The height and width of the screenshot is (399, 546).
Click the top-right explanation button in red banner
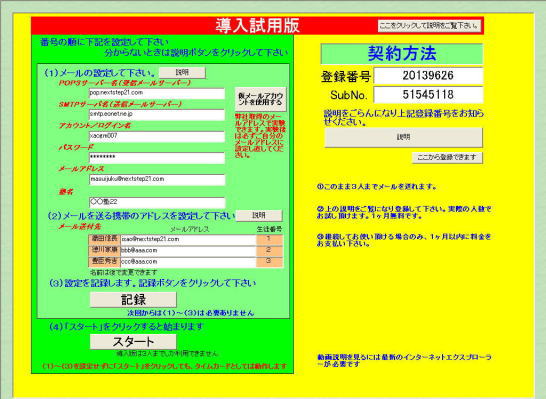[x=429, y=25]
